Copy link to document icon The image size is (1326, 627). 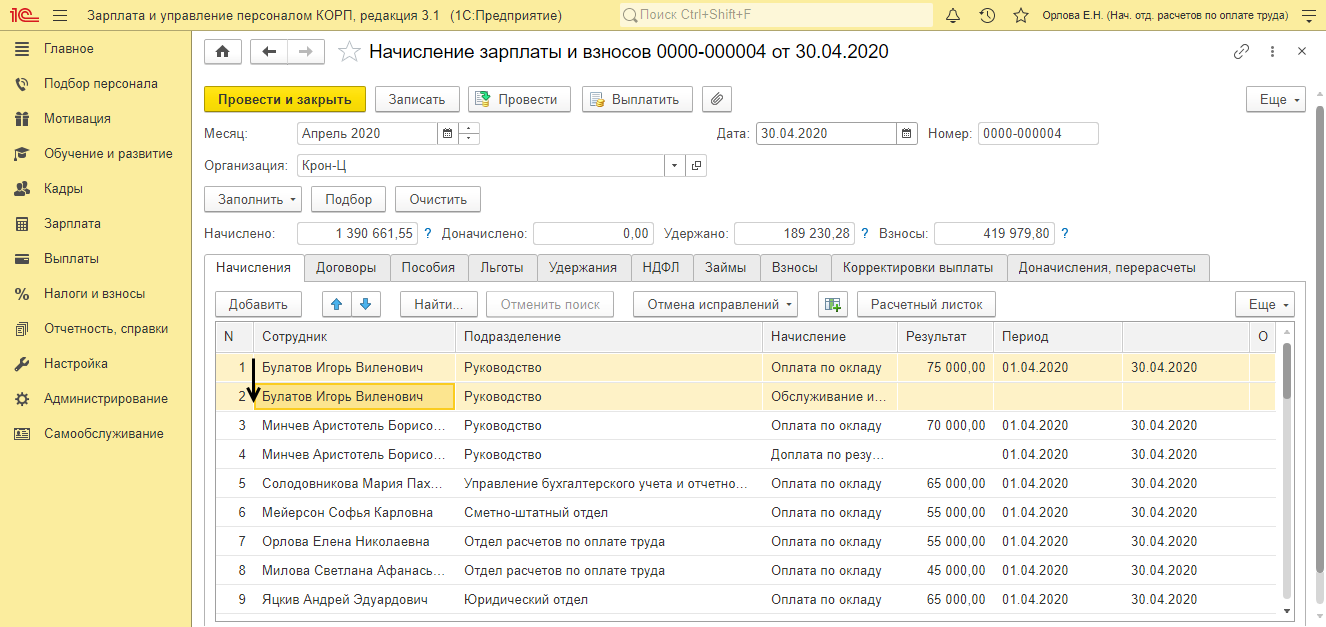click(1241, 52)
